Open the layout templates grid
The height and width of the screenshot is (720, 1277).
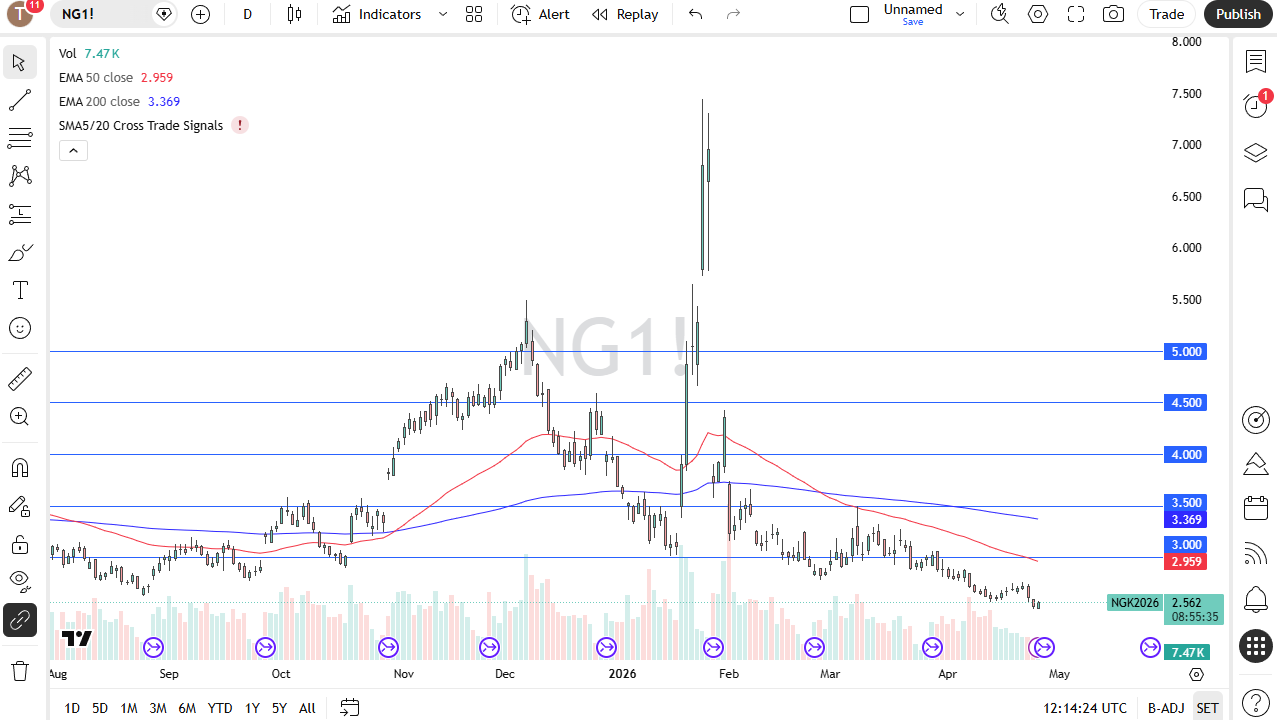pyautogui.click(x=474, y=14)
